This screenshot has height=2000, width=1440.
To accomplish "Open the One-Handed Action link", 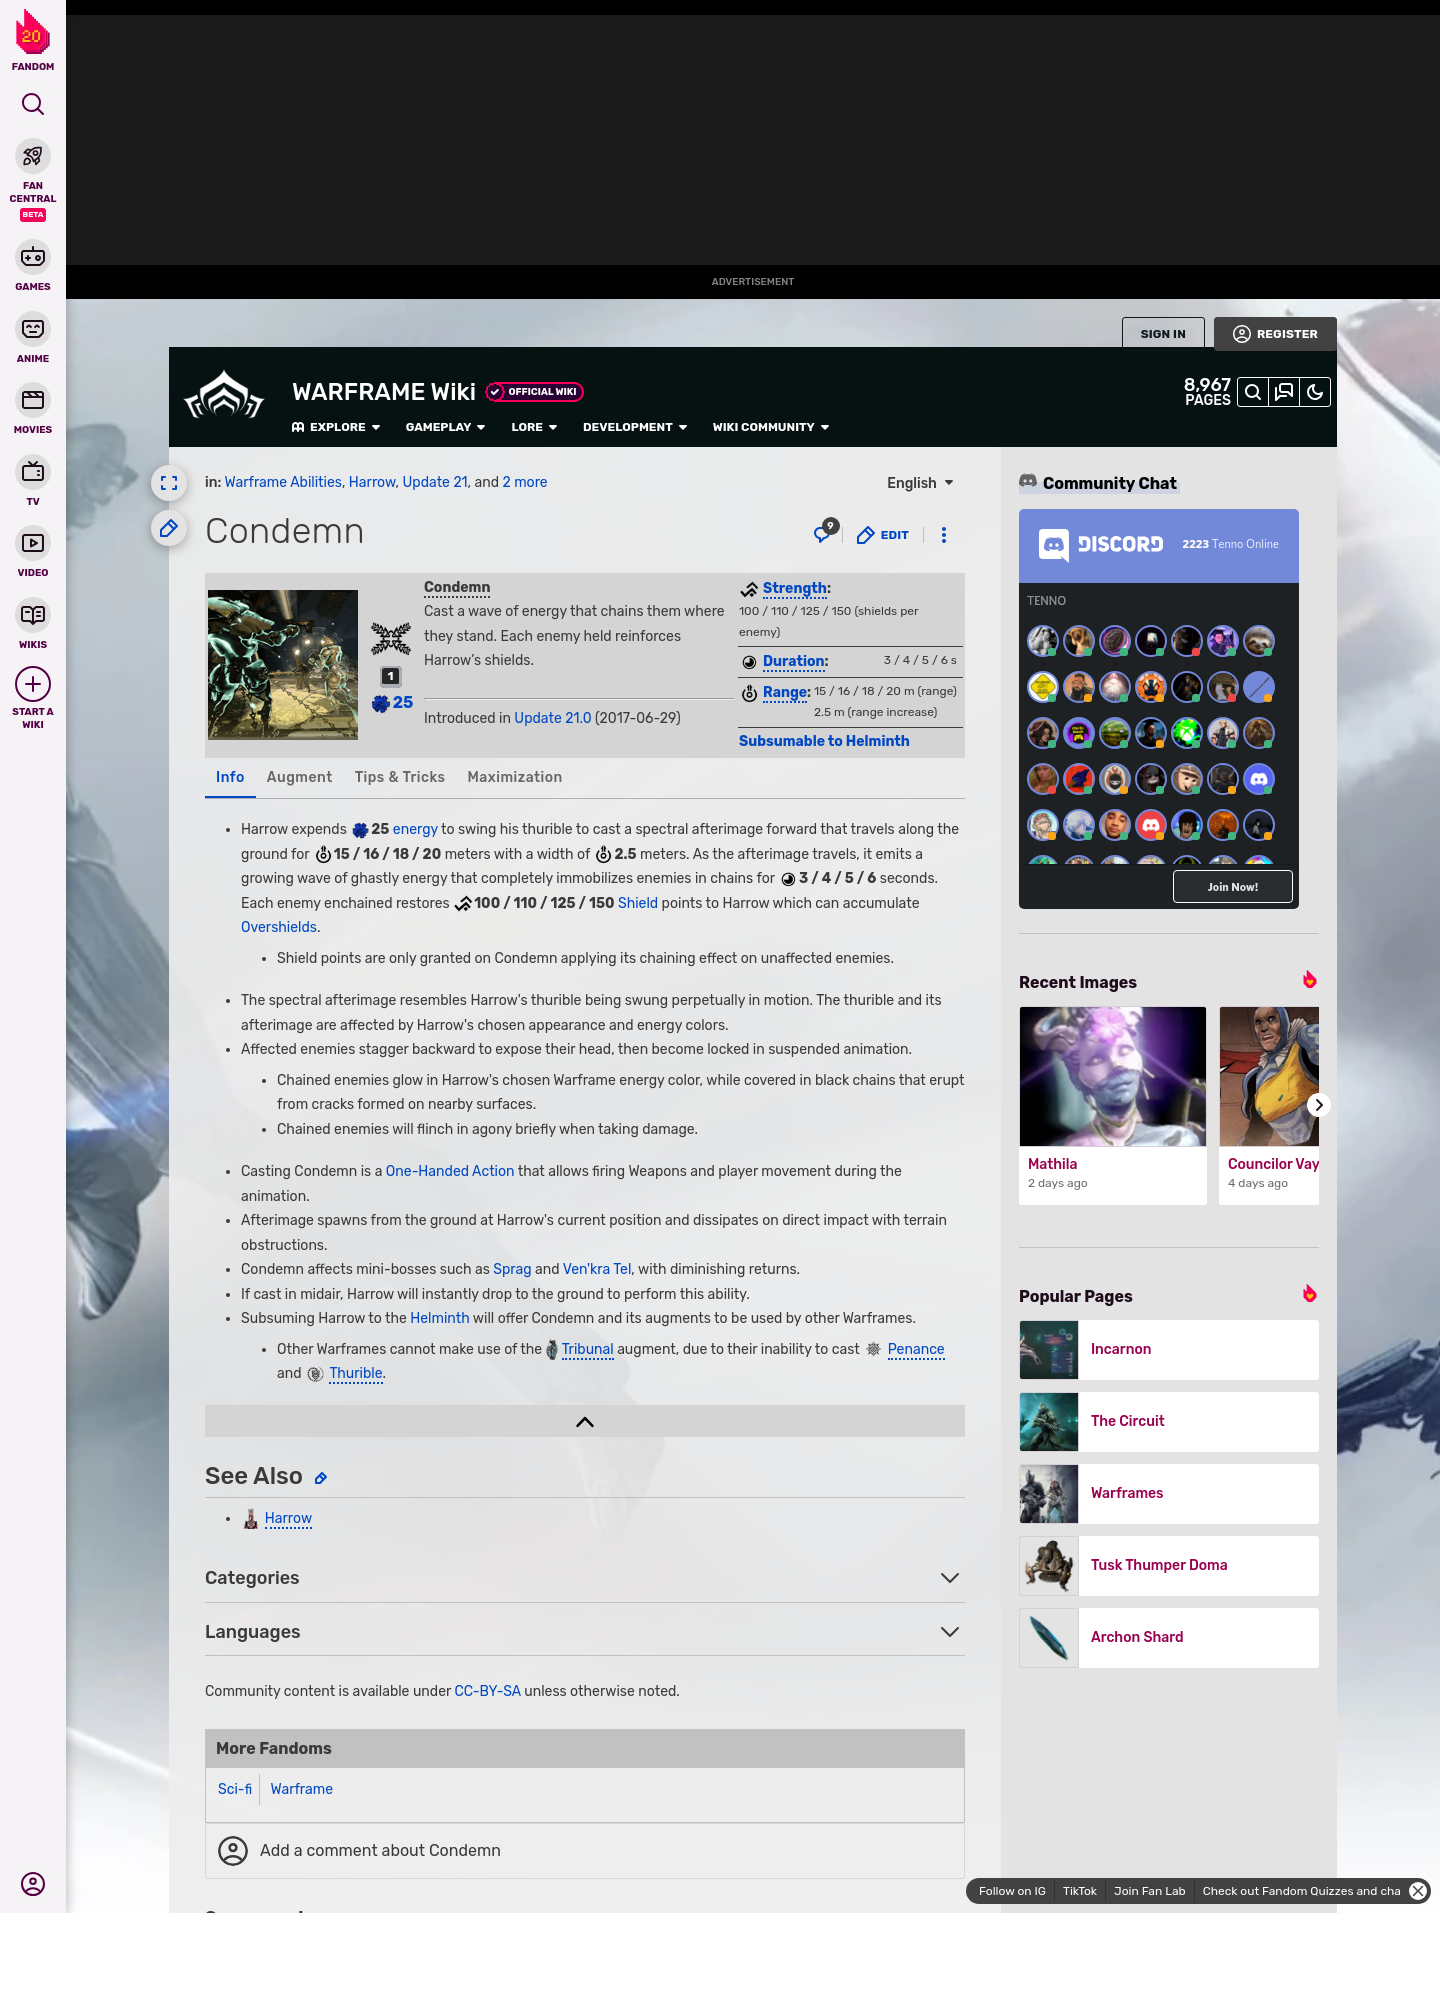I will click(450, 1171).
